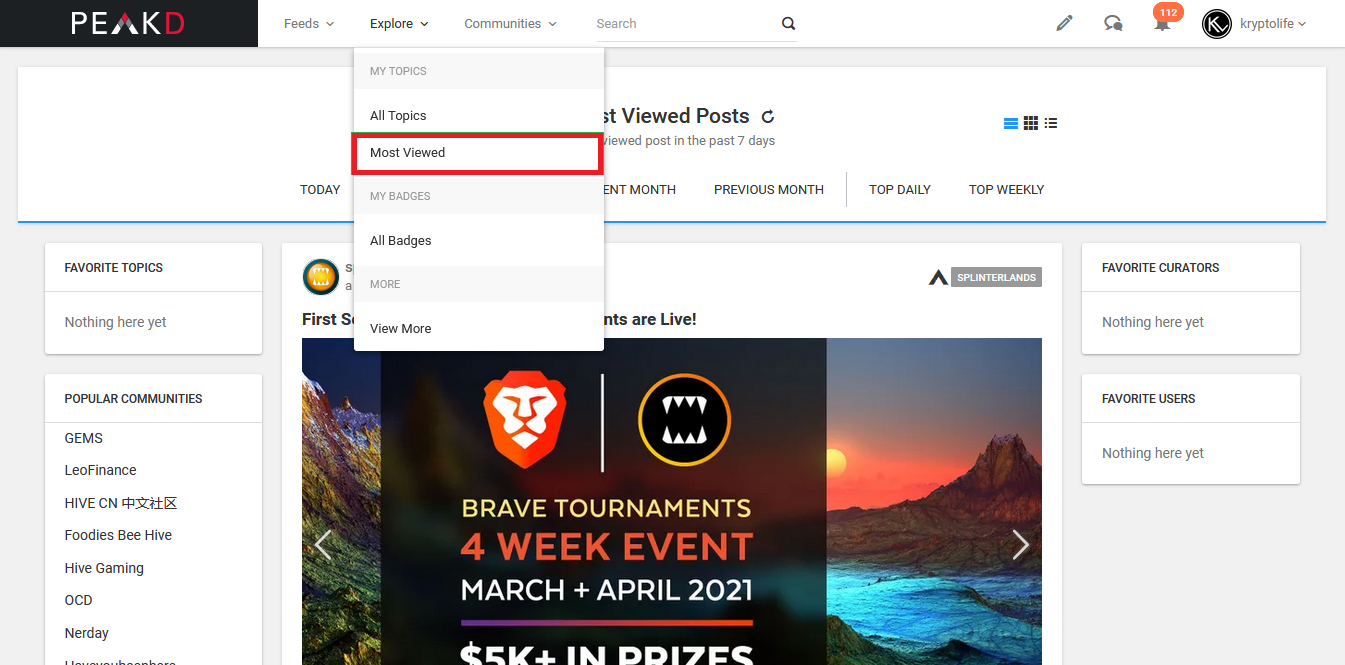Open the kryptolife account dropdown

pos(1273,24)
